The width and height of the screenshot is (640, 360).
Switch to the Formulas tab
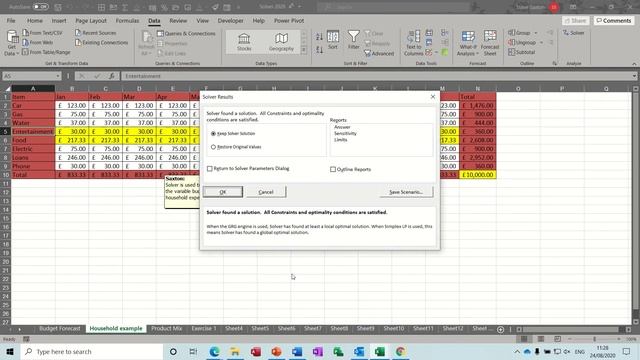tap(127, 20)
